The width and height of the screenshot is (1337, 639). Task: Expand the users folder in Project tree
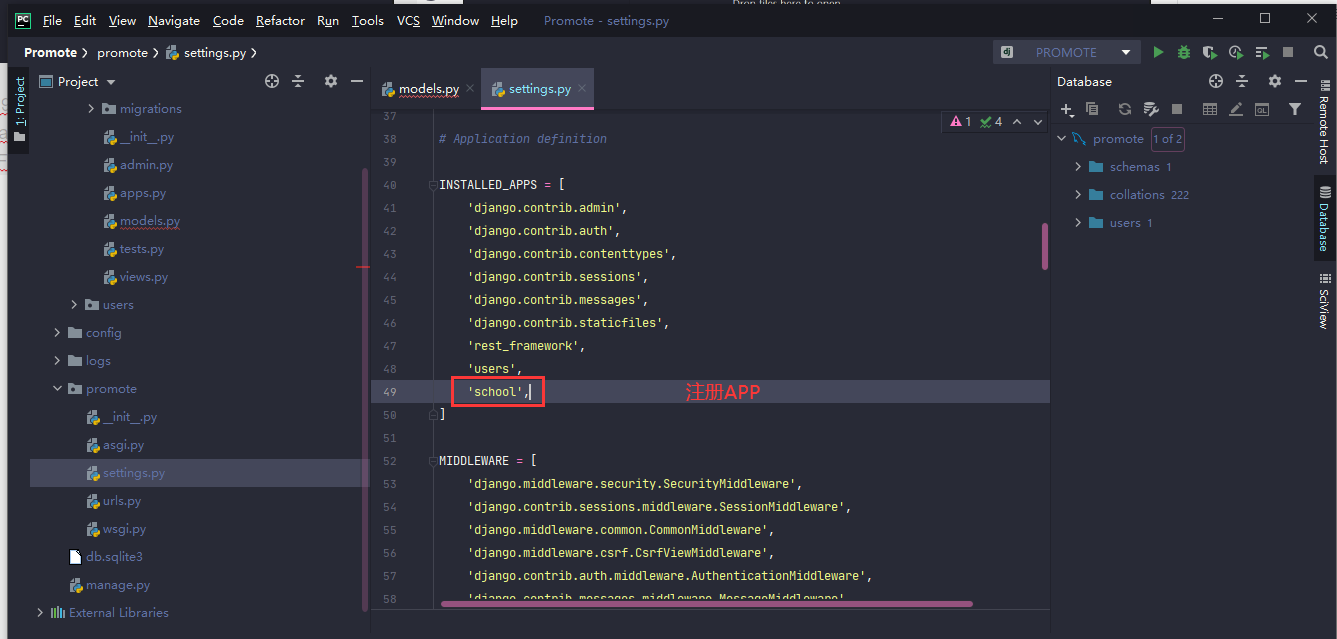(74, 305)
